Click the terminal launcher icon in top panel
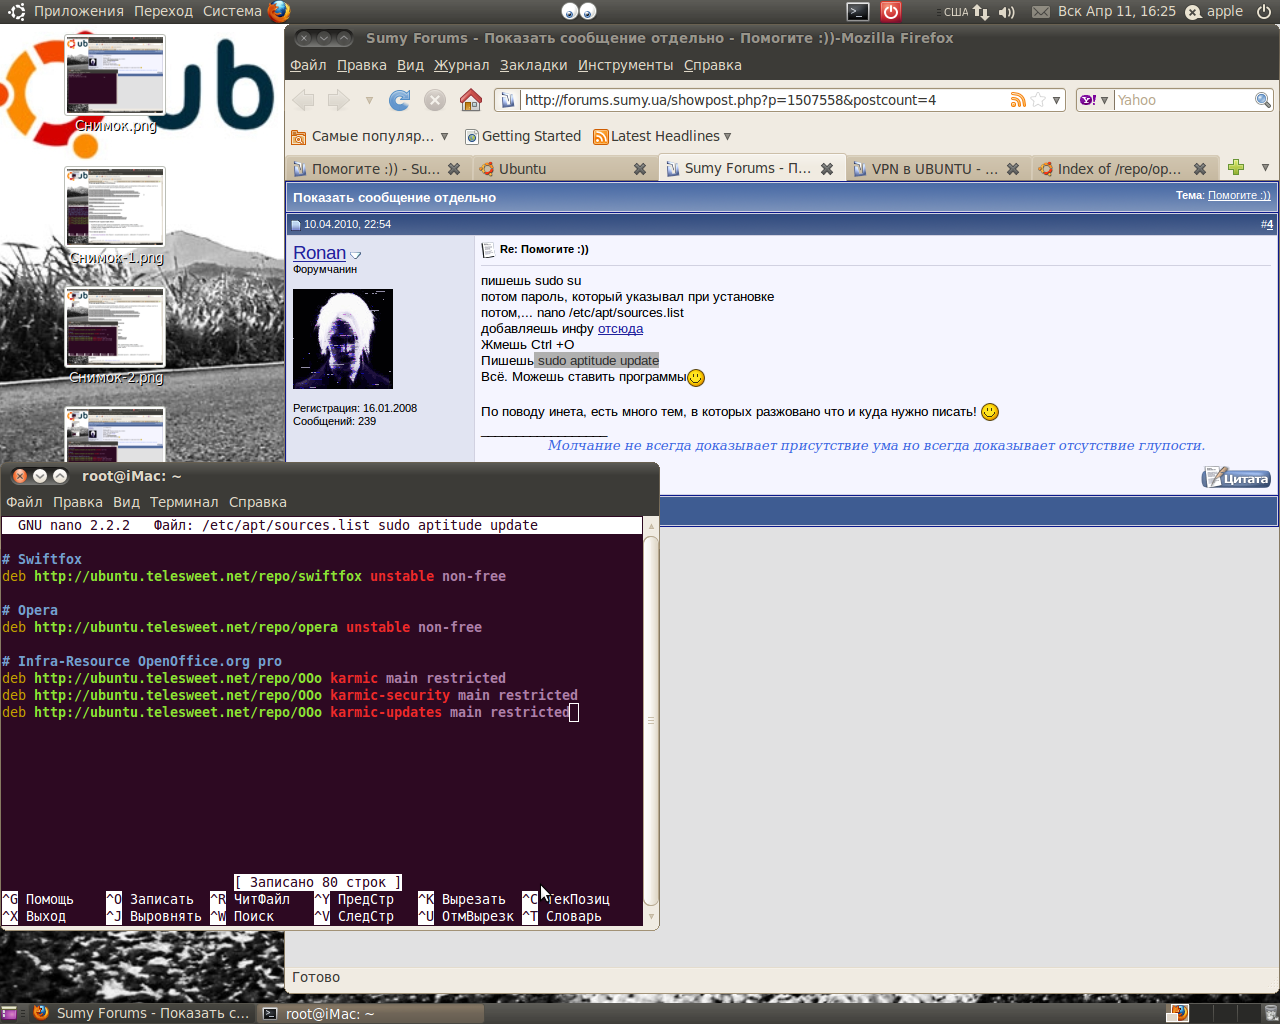Image resolution: width=1280 pixels, height=1024 pixels. (x=858, y=12)
